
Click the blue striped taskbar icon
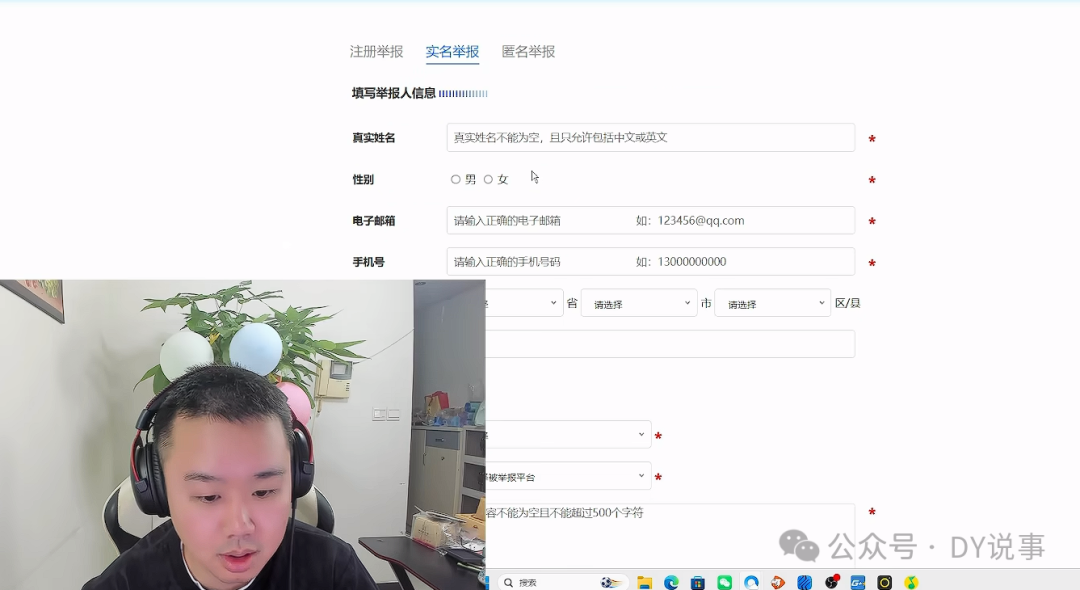[x=804, y=582]
